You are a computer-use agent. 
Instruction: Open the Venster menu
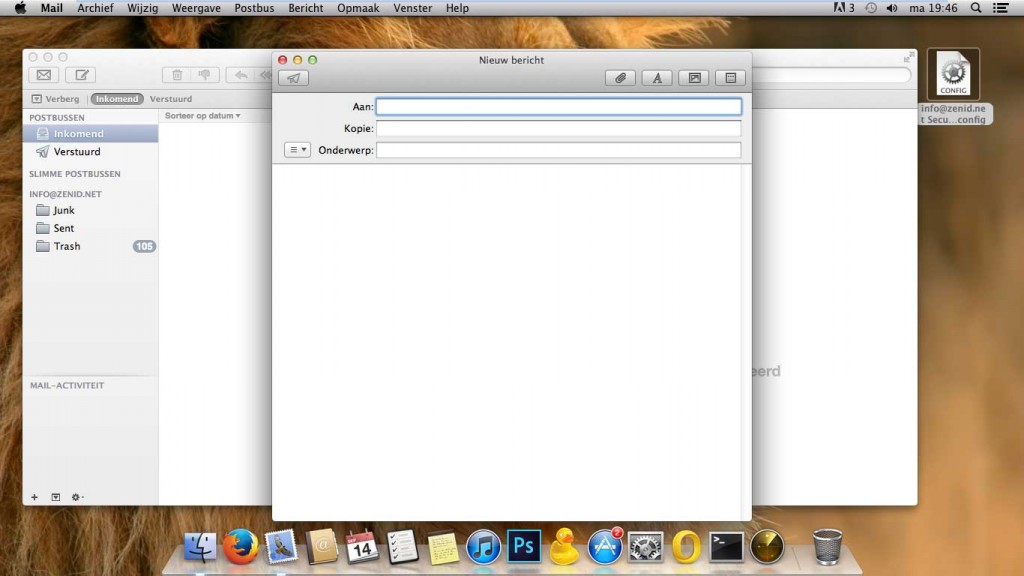413,8
